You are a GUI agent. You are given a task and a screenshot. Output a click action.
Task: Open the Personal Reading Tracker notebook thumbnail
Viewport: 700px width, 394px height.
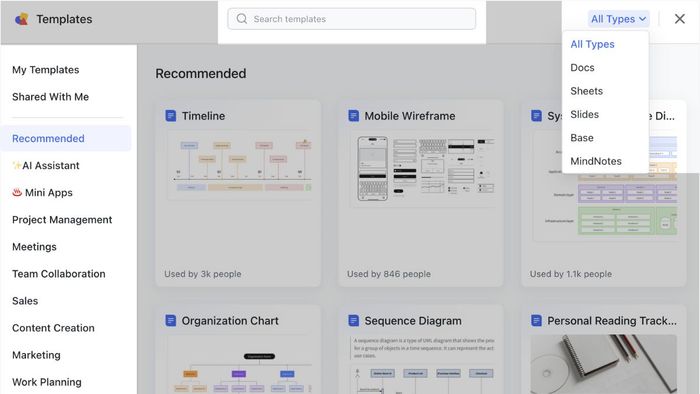pyautogui.click(x=604, y=365)
